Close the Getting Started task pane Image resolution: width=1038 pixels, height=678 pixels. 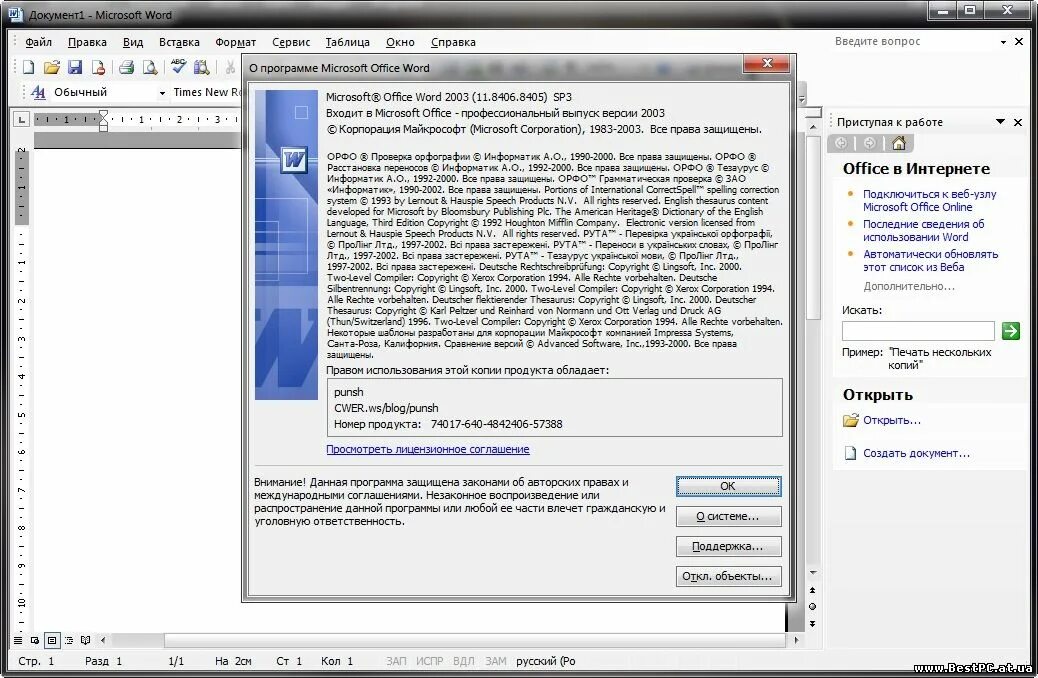[1018, 122]
